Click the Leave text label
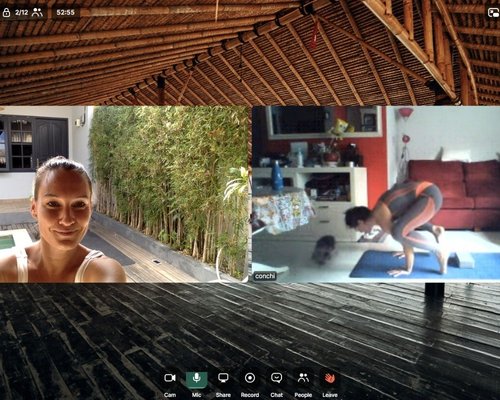Viewport: 500px width, 400px height. [x=330, y=395]
